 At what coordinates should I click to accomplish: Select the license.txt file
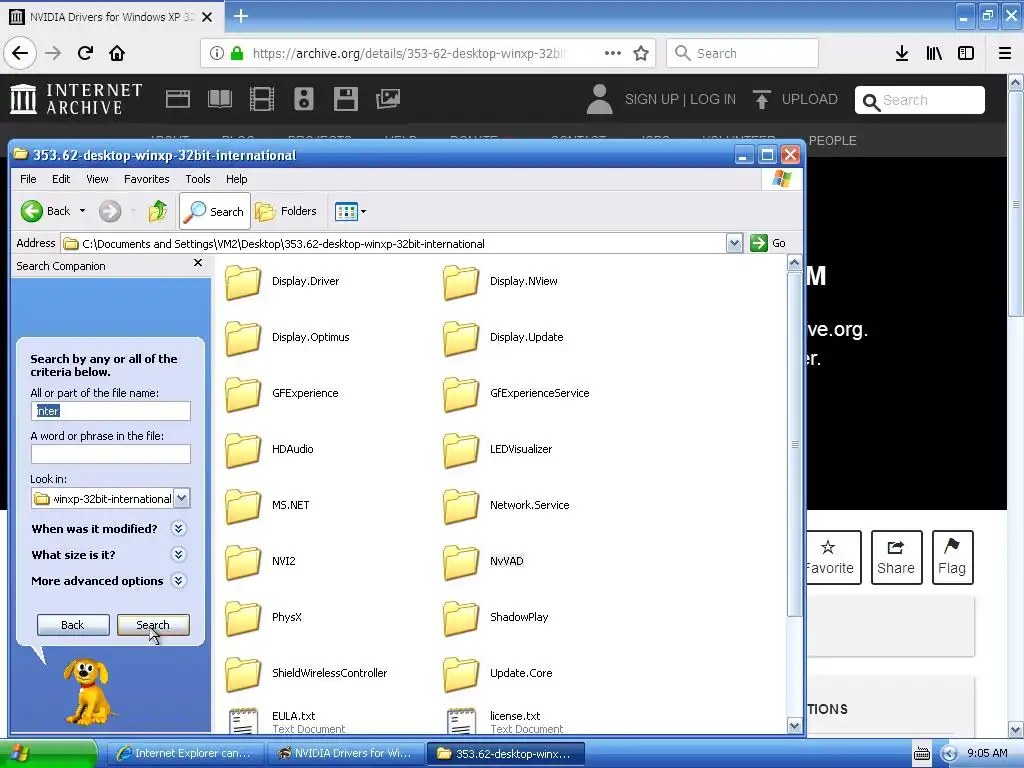505,721
